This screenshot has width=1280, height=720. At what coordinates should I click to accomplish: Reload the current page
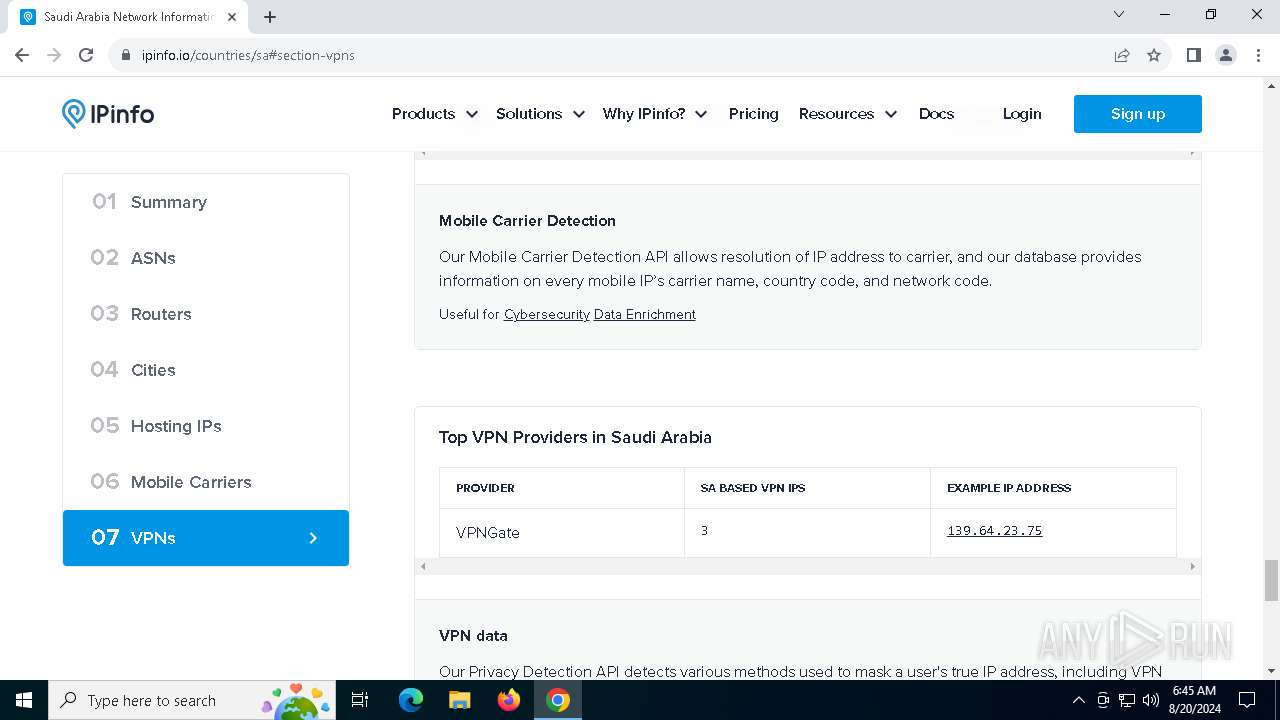86,55
